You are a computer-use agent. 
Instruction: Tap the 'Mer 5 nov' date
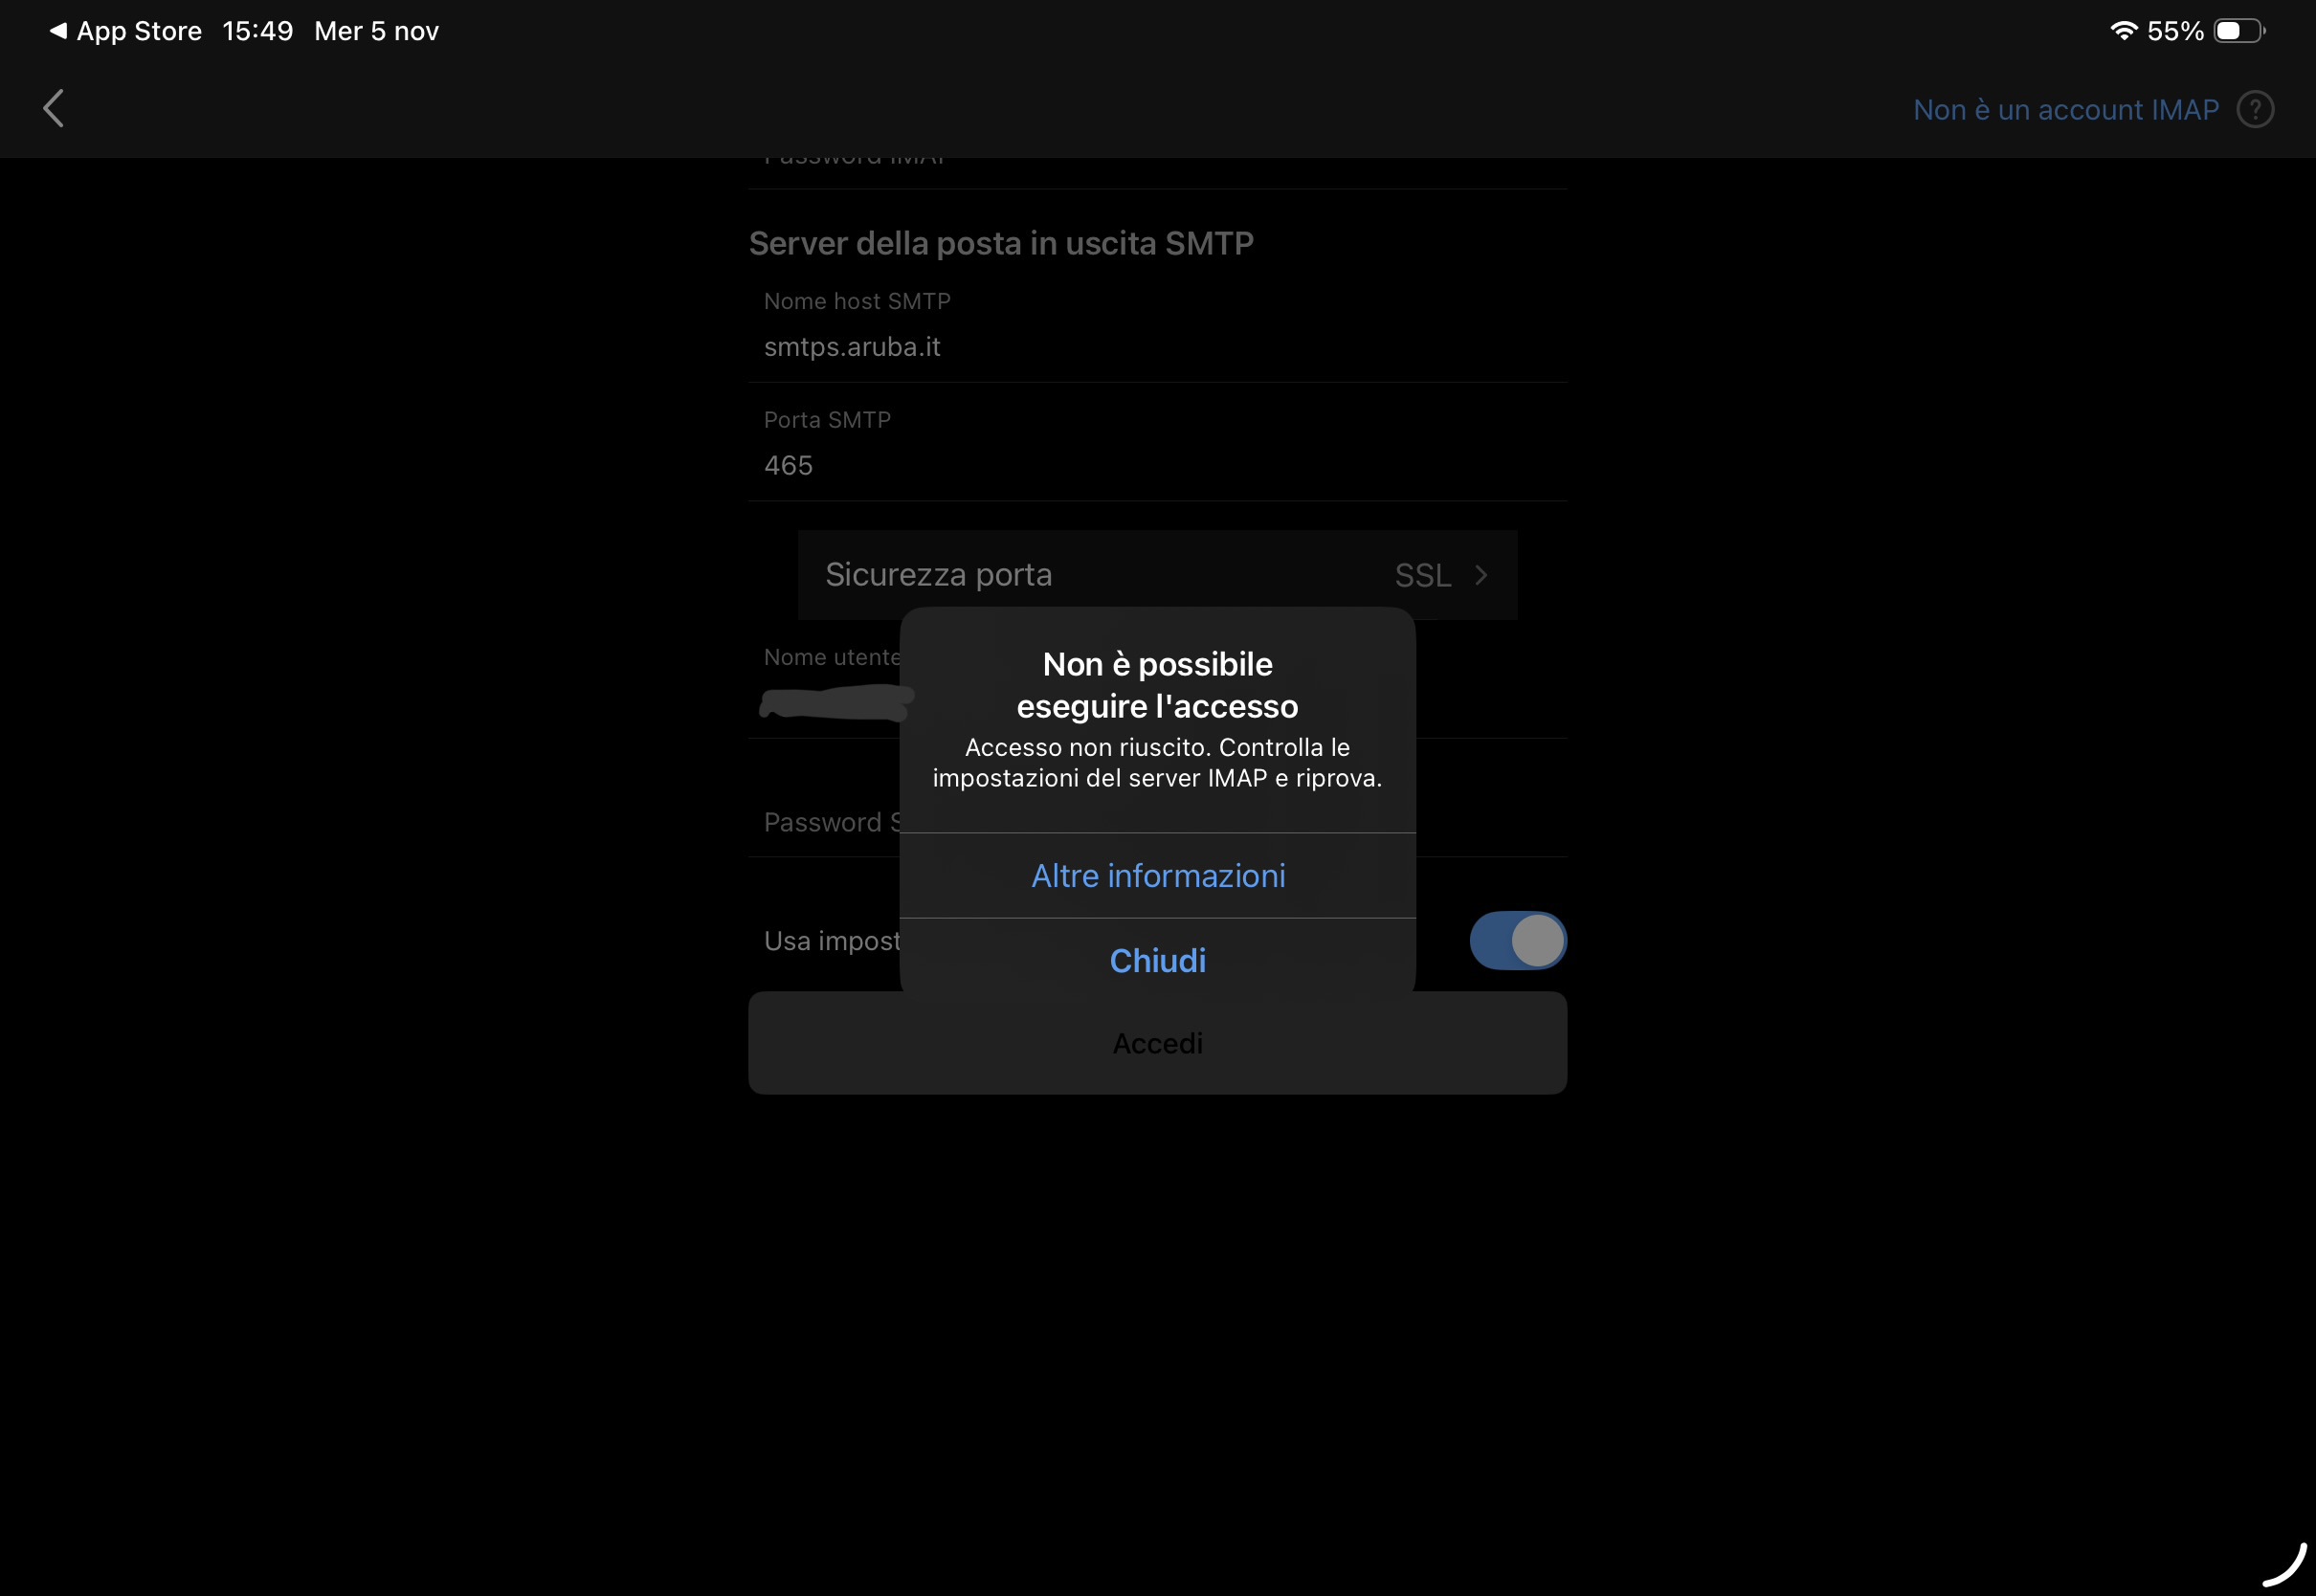click(376, 31)
